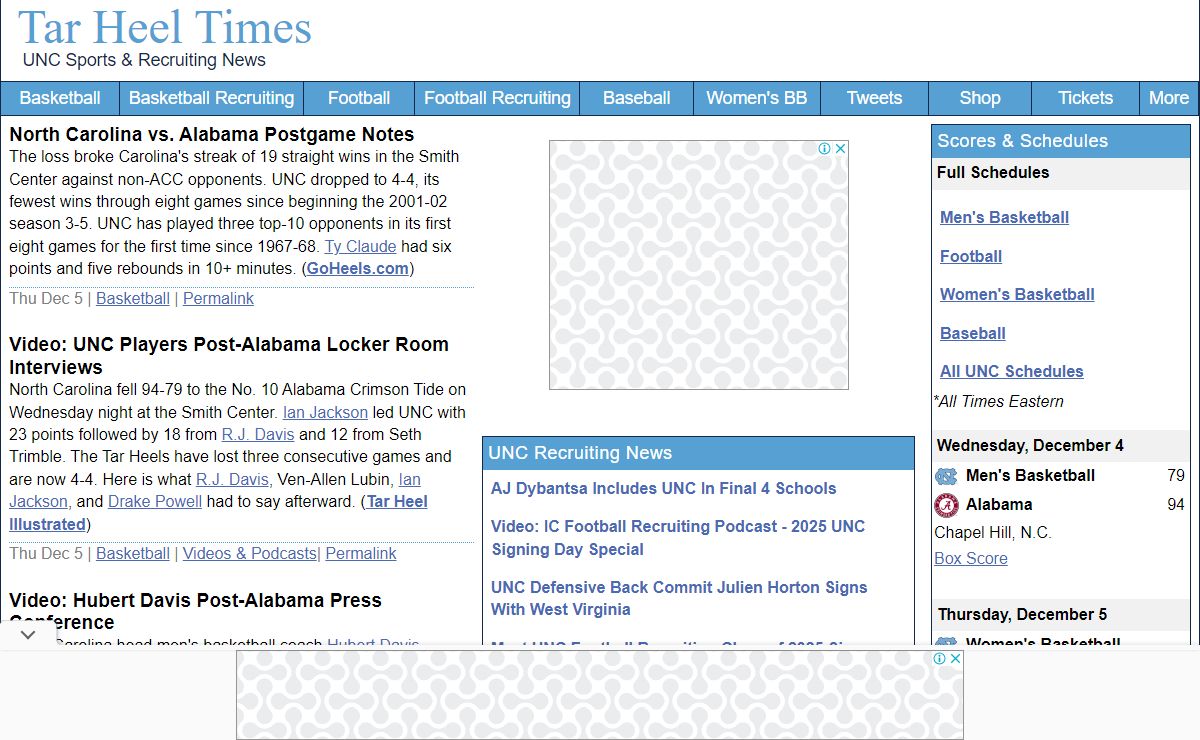Open the Women's Basketball full schedule link

click(x=1017, y=294)
